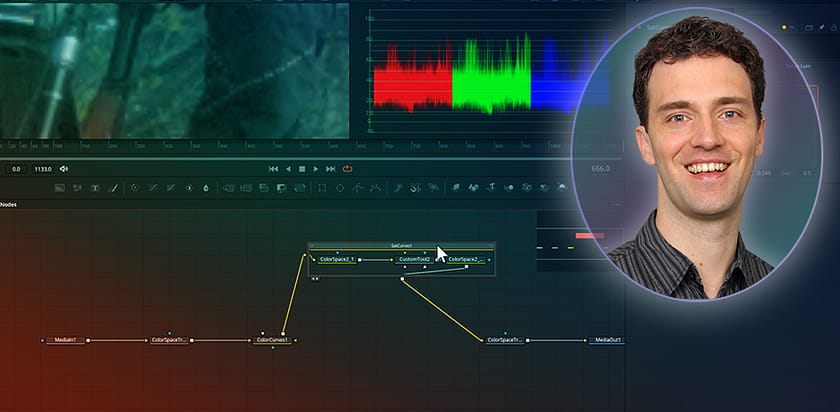Click the SatCurves1 group title bar
The height and width of the screenshot is (412, 840).
402,245
